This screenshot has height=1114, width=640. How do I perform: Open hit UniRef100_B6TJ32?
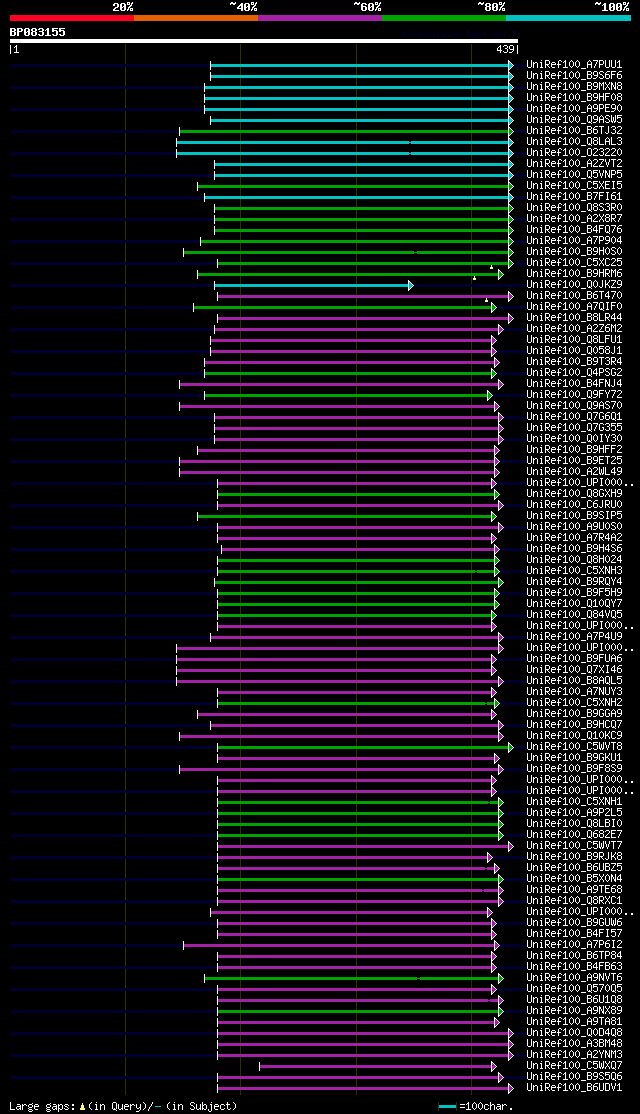(575, 131)
